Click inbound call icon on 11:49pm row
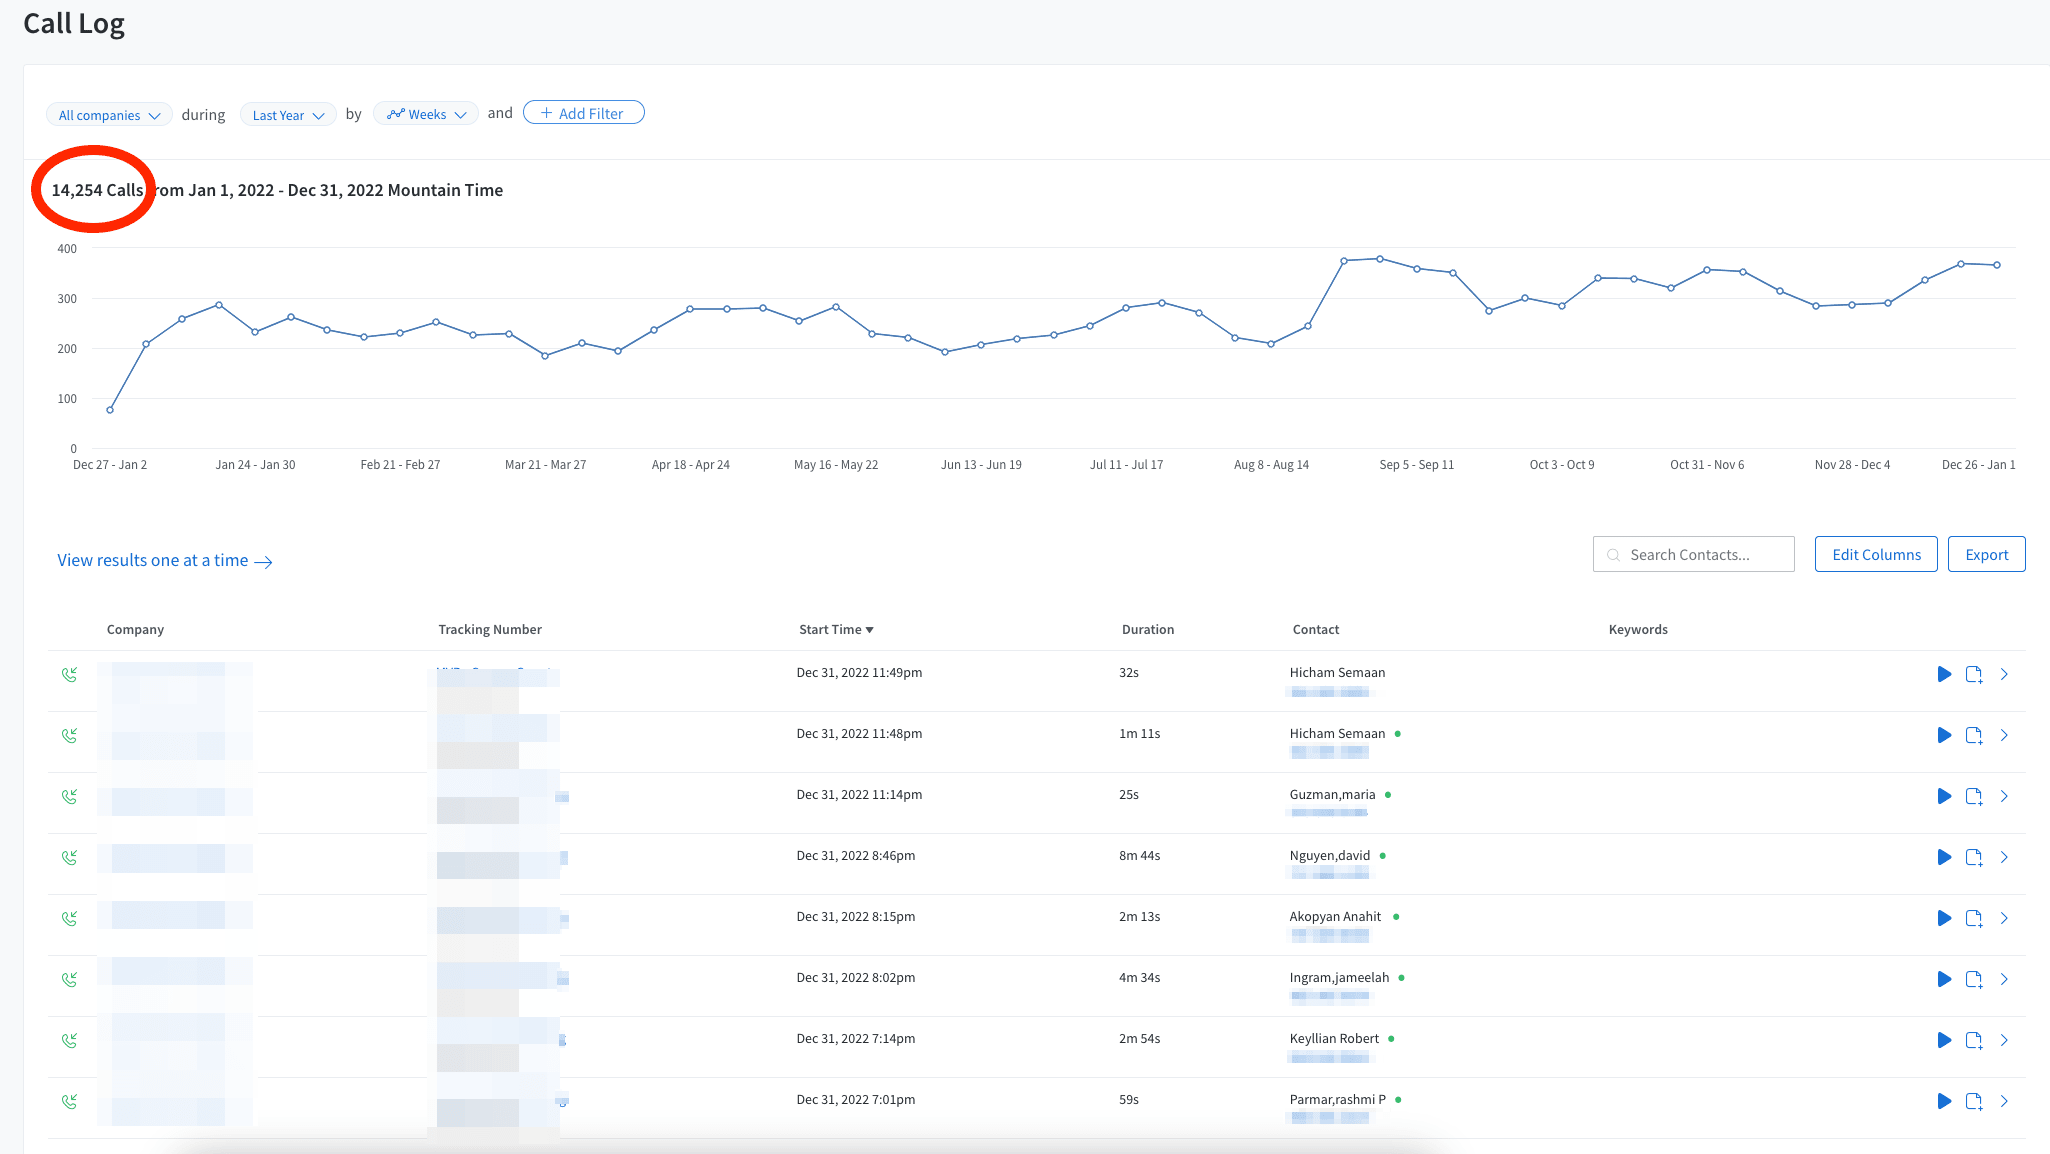This screenshot has height=1154, width=2050. point(69,675)
